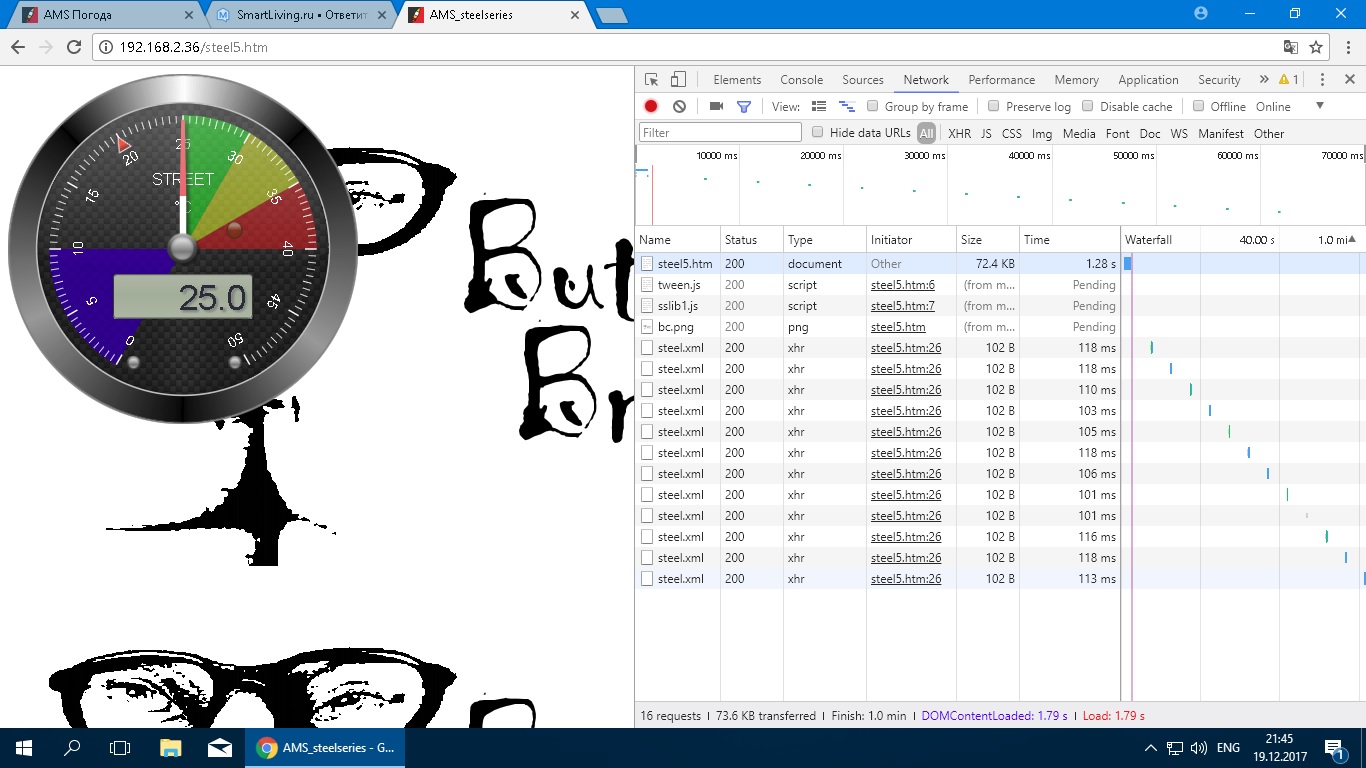Activate the inspect element picker
The image size is (1366, 768).
[x=651, y=80]
